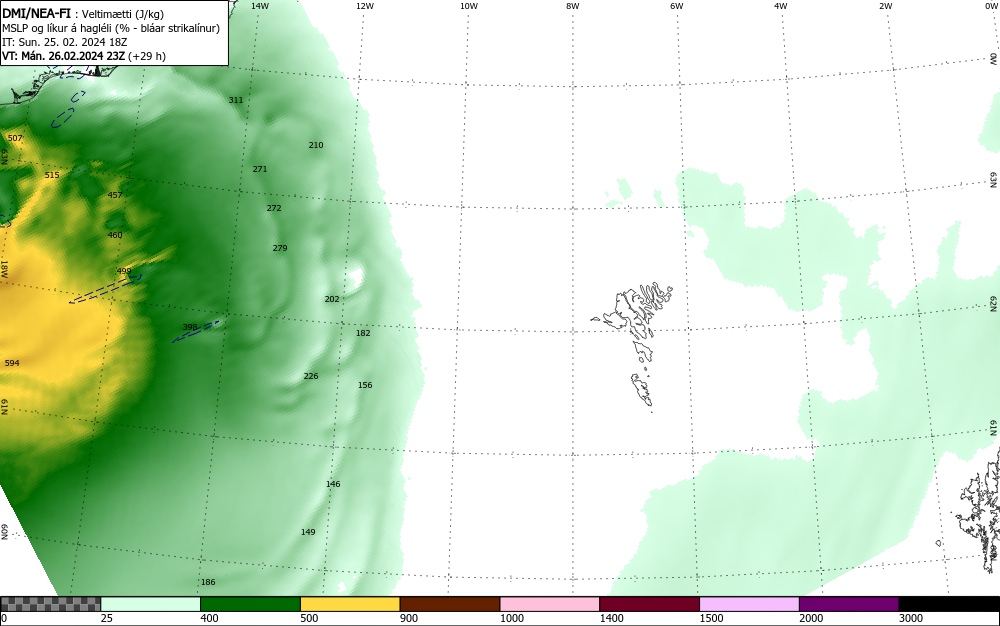Select the map value 398

click(190, 328)
